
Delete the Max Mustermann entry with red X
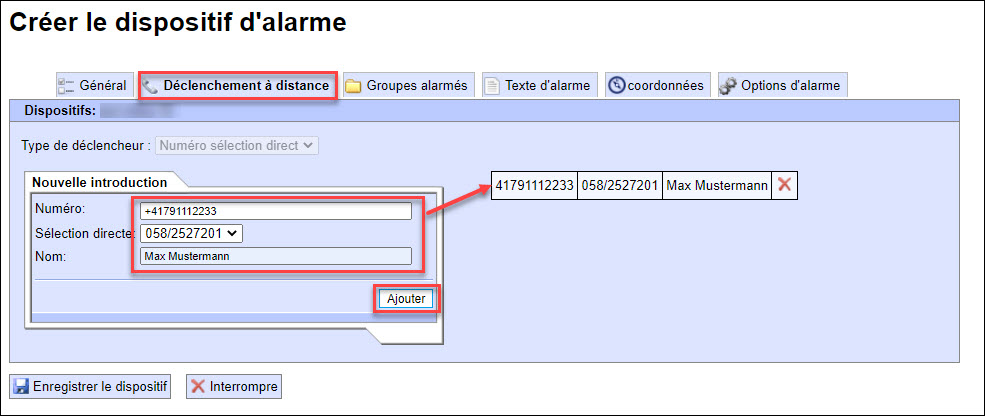click(784, 185)
